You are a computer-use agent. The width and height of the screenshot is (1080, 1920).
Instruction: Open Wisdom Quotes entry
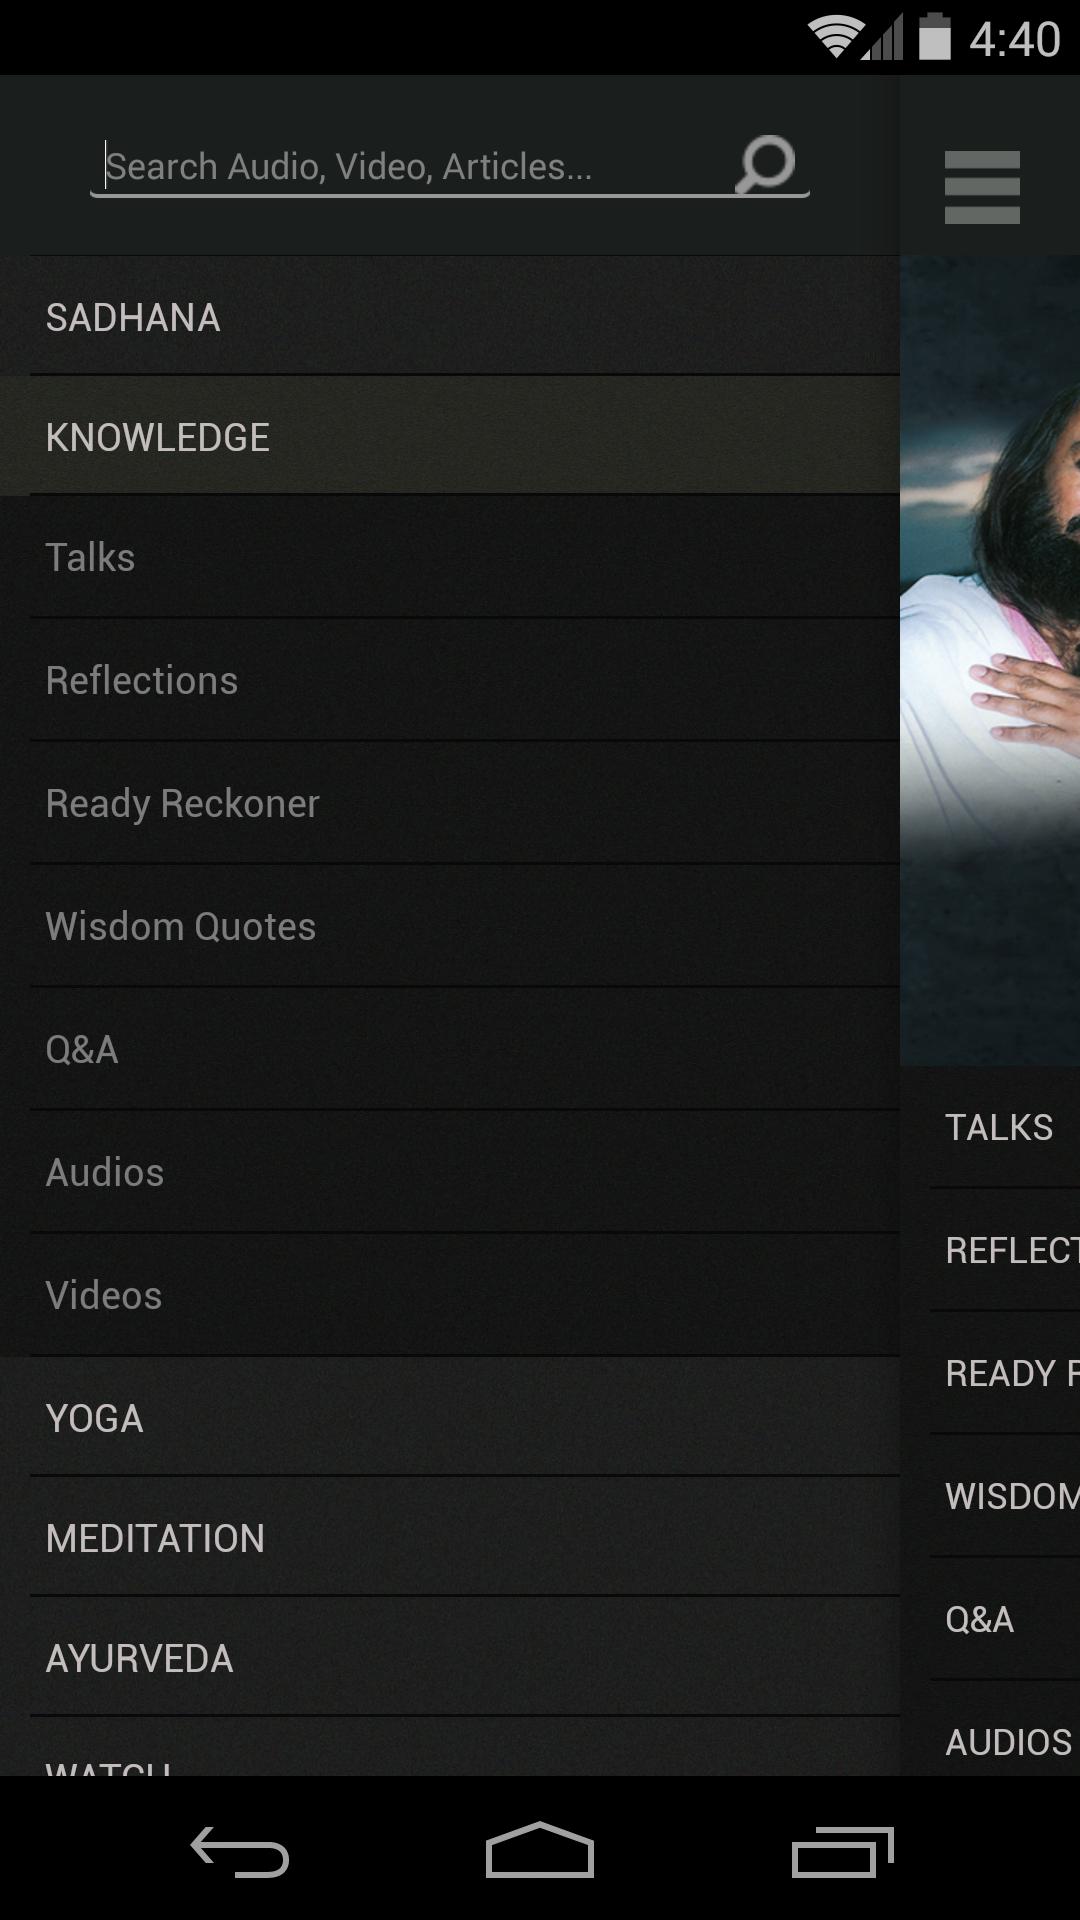(x=450, y=926)
